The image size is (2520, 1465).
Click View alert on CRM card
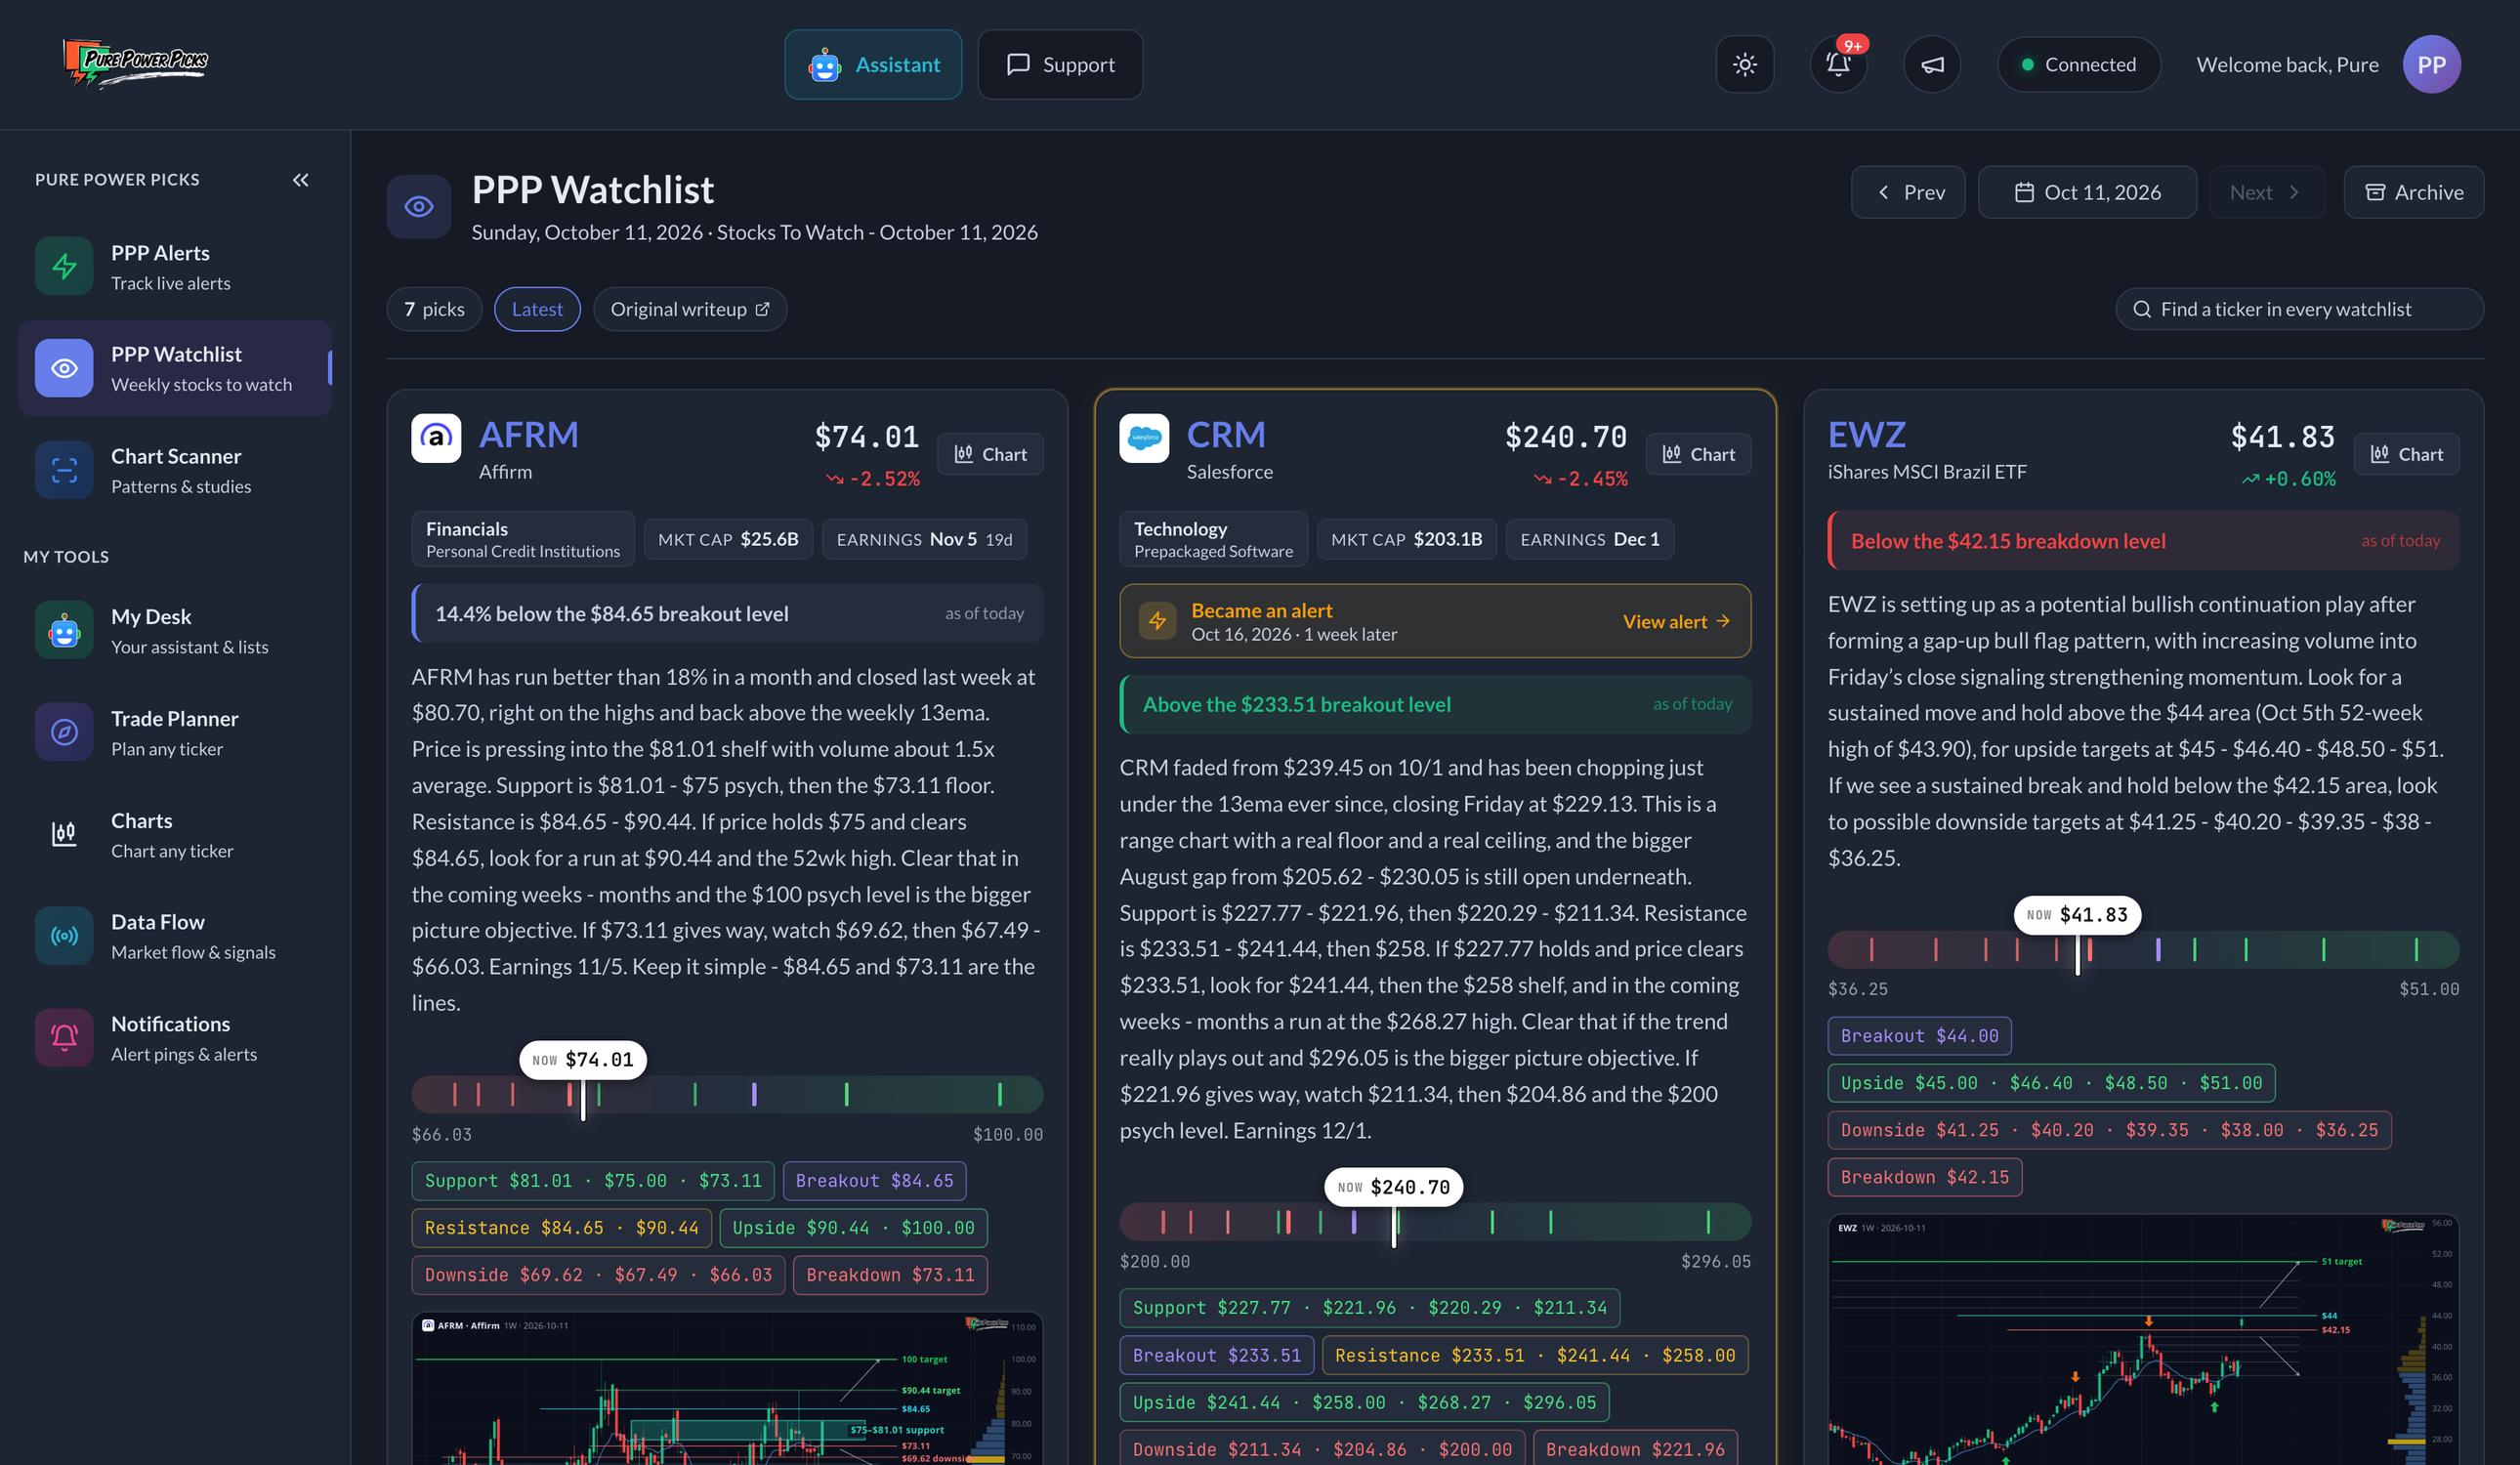point(1676,621)
